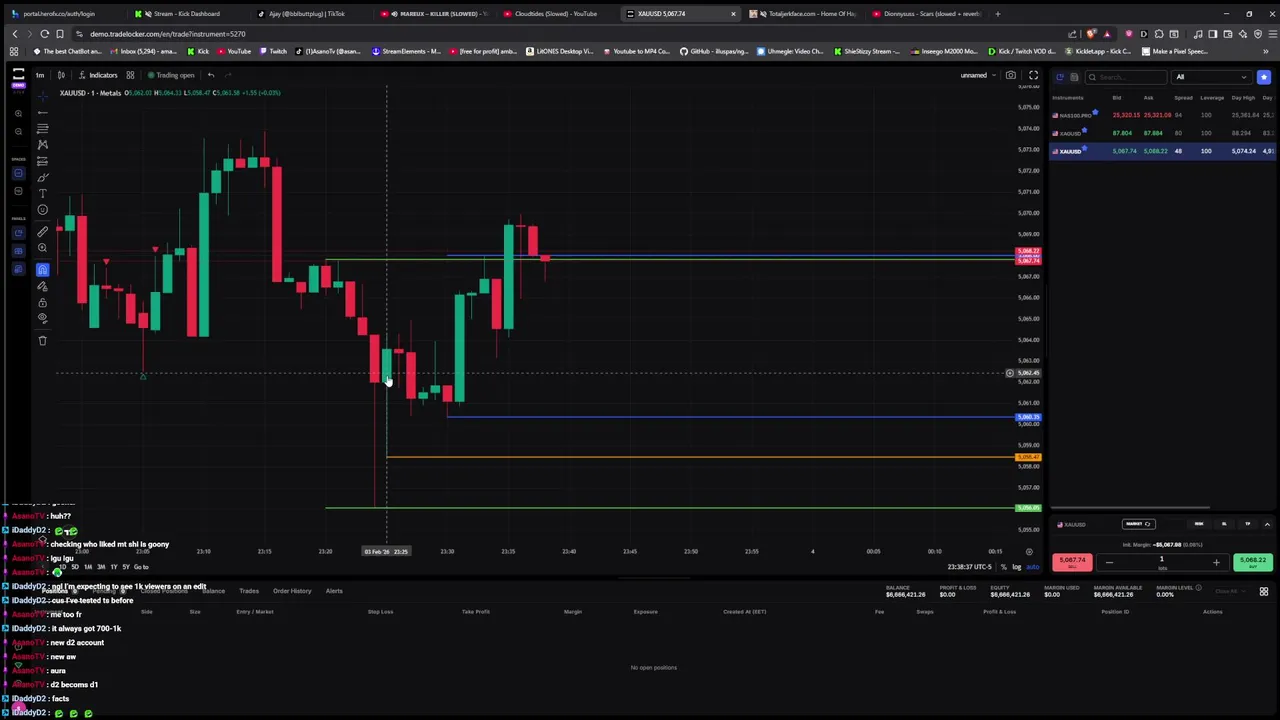Open the emoji icons tool

[42, 210]
